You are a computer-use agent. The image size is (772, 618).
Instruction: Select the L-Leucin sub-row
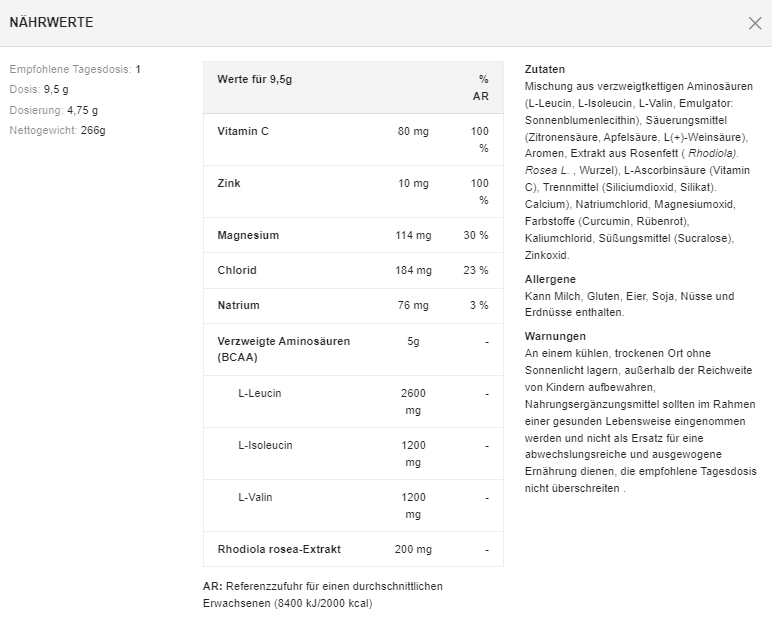[x=260, y=393]
